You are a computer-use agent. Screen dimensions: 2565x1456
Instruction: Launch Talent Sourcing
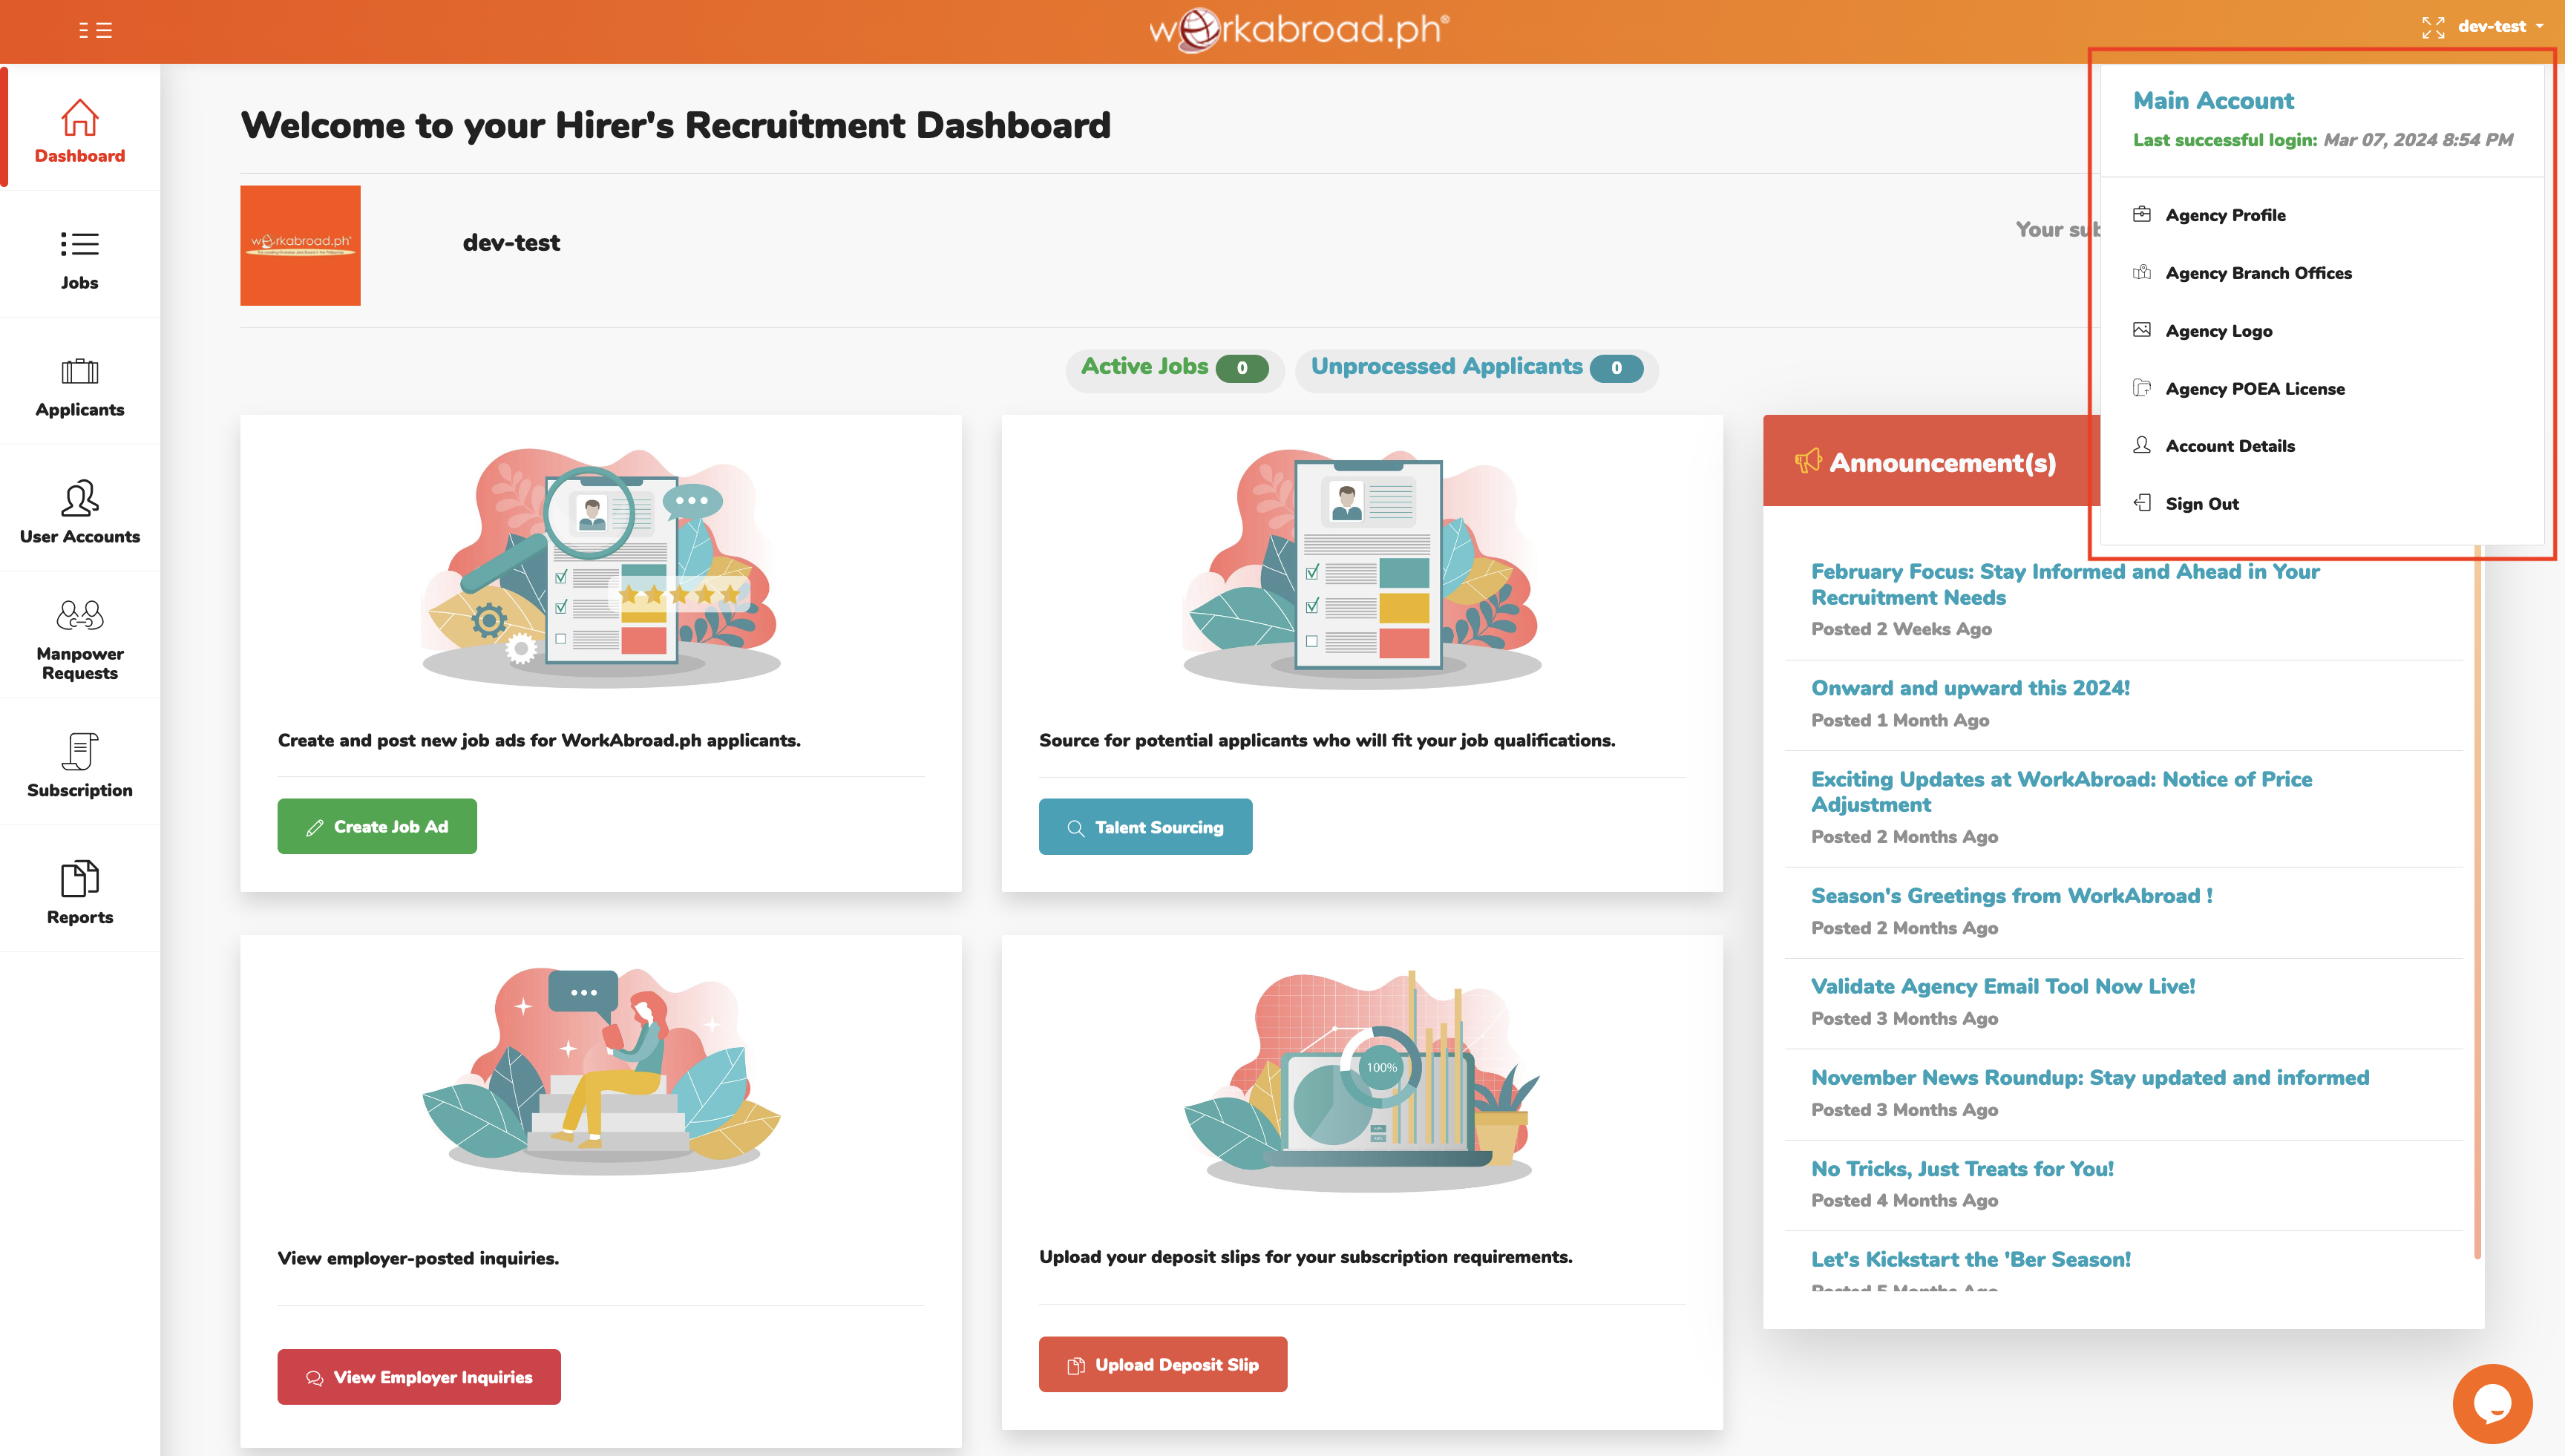pyautogui.click(x=1145, y=827)
